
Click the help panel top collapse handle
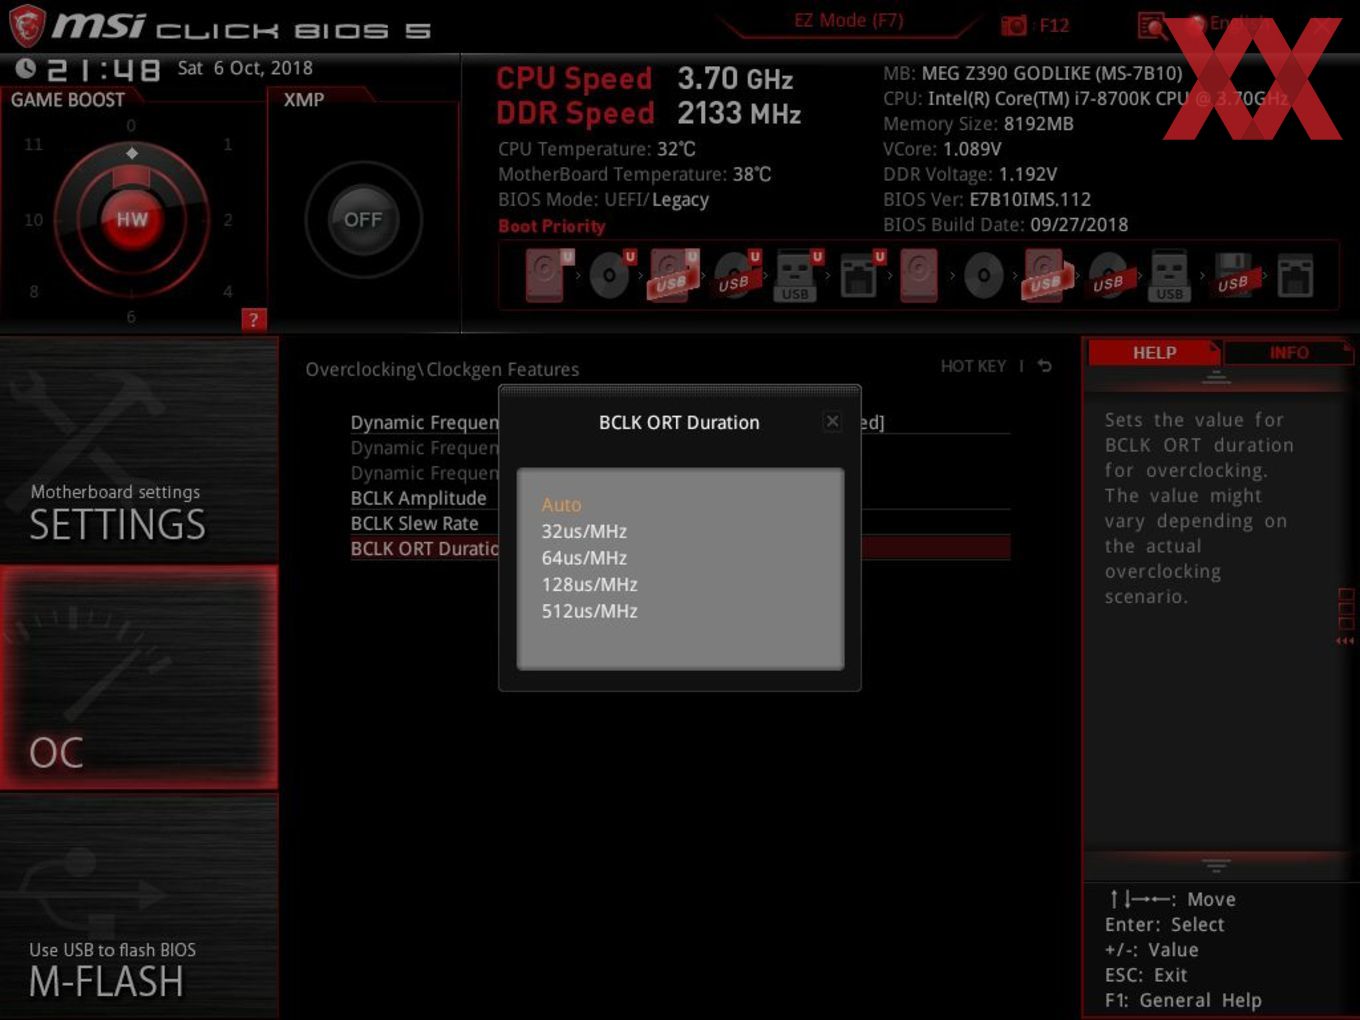[x=1216, y=378]
